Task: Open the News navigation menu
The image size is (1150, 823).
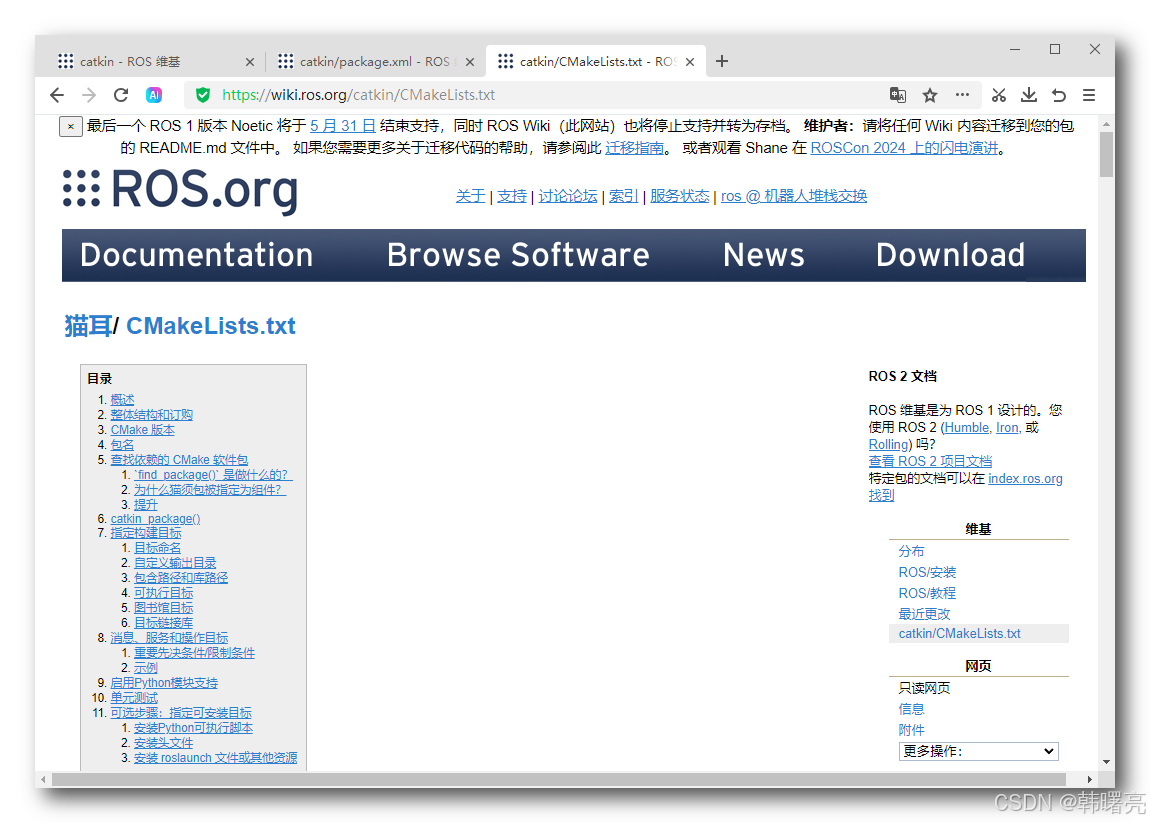Action: pyautogui.click(x=763, y=255)
